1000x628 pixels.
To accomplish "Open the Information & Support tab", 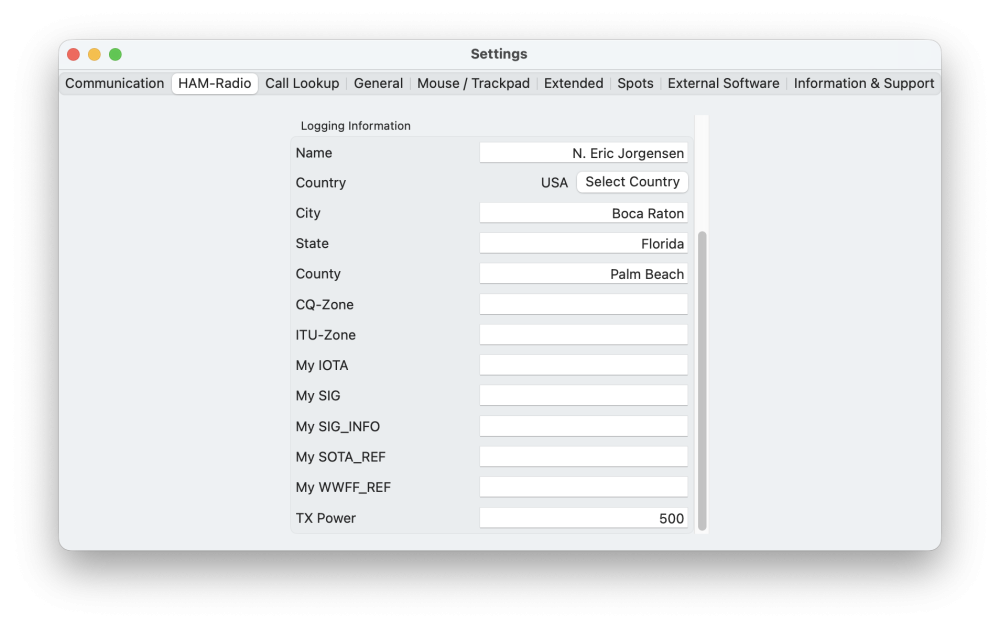I will pyautogui.click(x=864, y=83).
